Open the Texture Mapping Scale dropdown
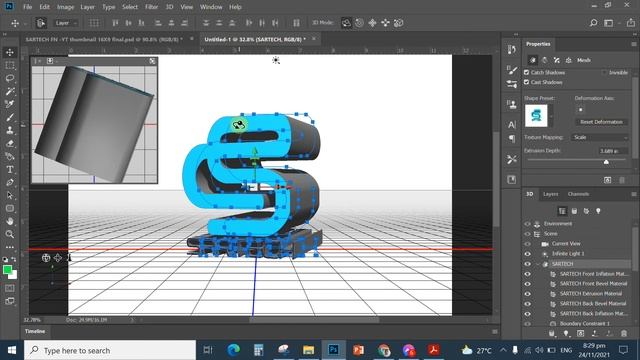 (600, 137)
